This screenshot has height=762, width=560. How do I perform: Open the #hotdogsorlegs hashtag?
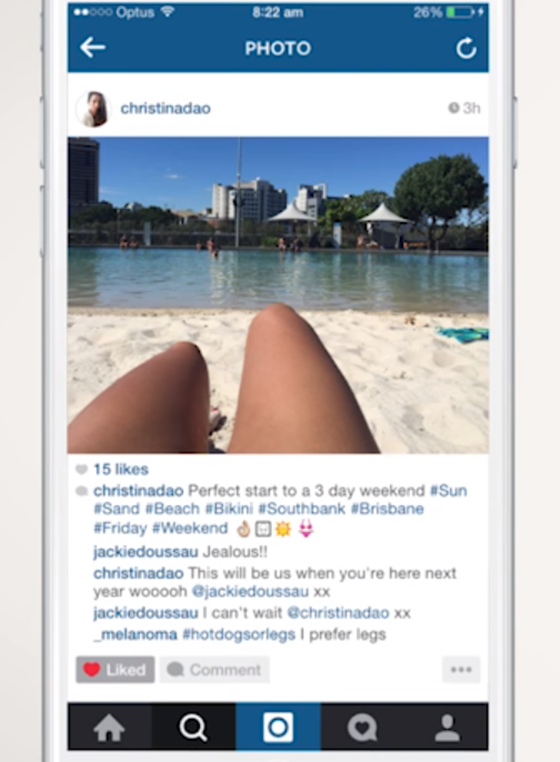coord(239,634)
